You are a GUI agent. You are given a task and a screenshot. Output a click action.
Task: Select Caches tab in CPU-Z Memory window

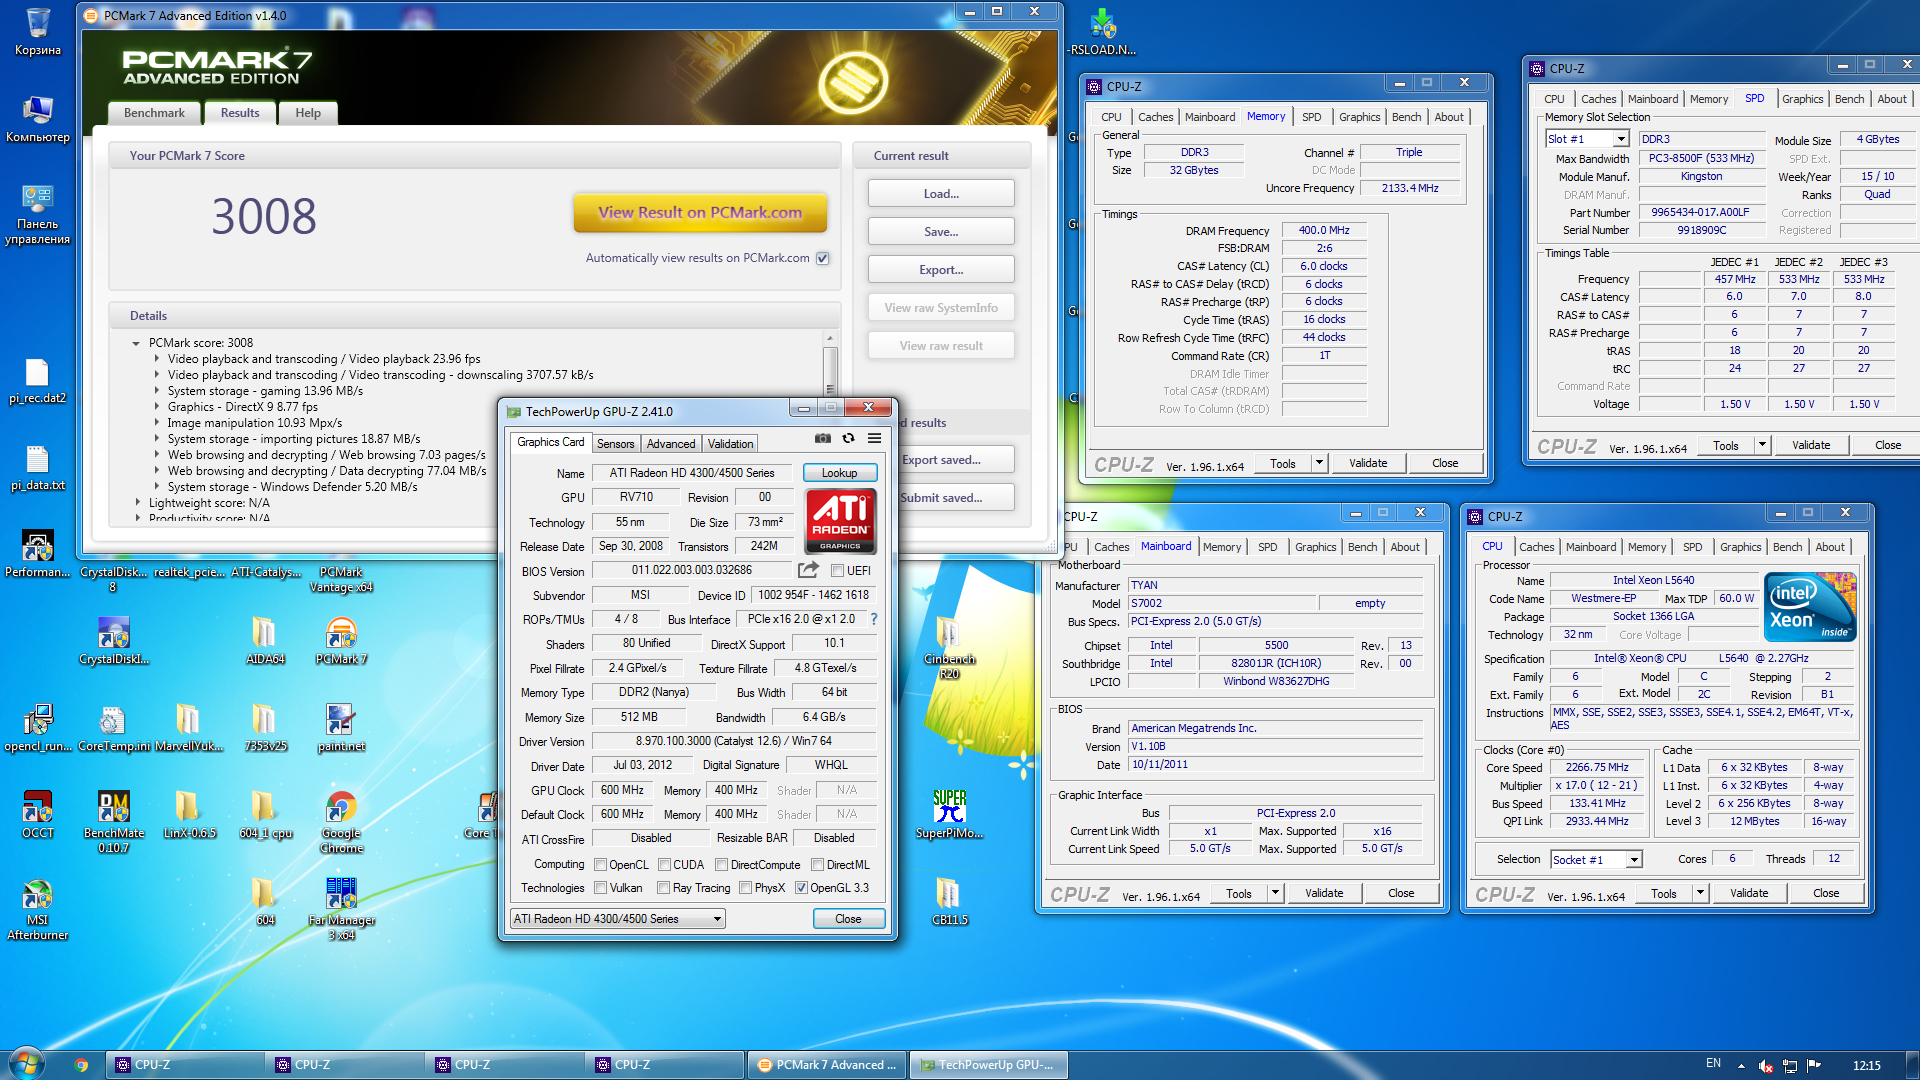coord(1155,117)
